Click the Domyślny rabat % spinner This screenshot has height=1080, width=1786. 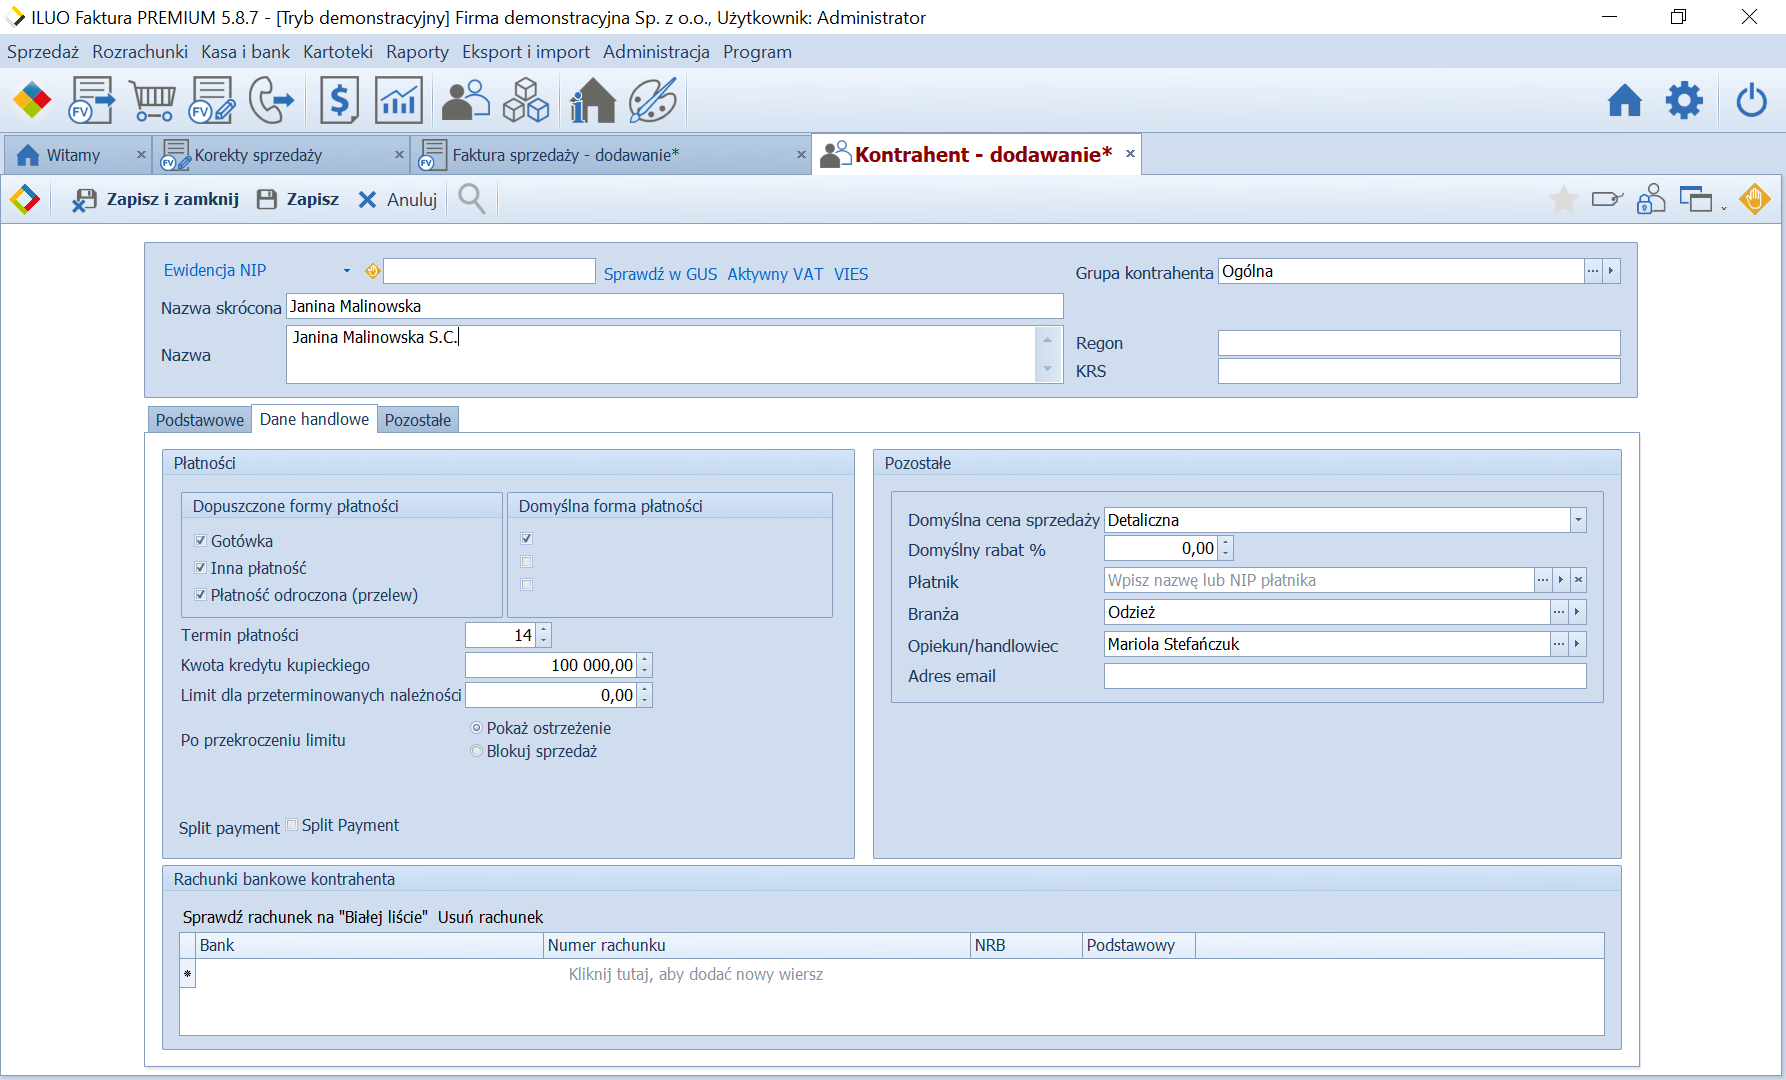coord(1226,548)
